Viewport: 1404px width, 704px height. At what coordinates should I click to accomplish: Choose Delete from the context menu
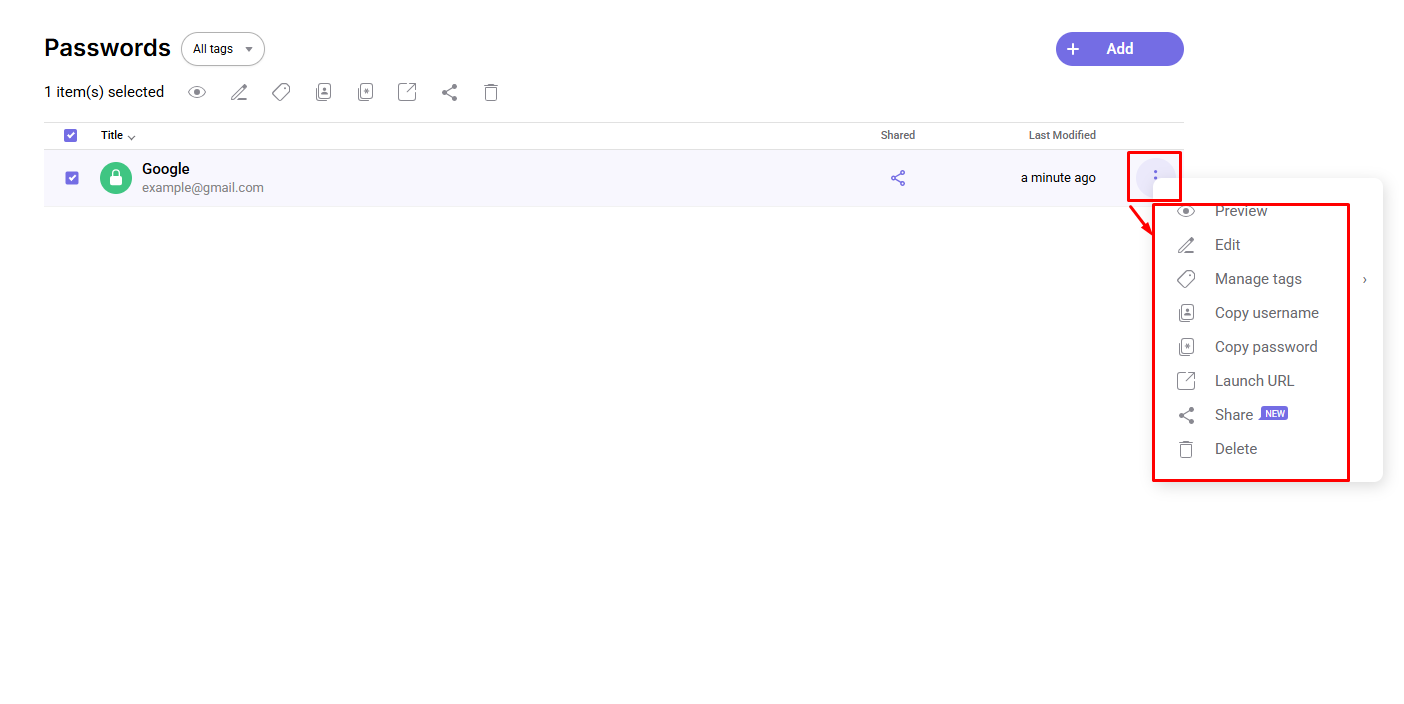pos(1236,448)
